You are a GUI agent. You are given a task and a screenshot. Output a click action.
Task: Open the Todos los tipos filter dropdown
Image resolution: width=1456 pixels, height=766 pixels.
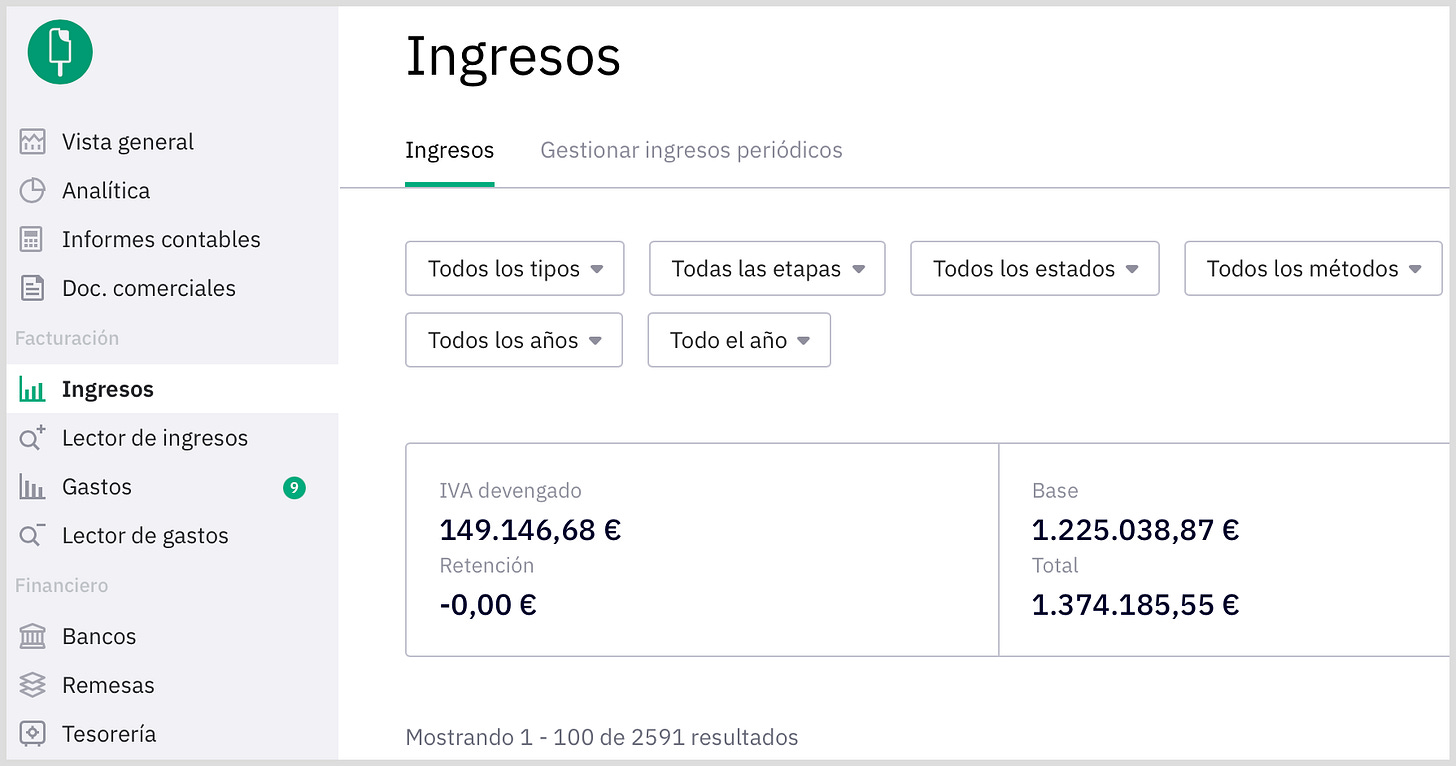tap(514, 268)
